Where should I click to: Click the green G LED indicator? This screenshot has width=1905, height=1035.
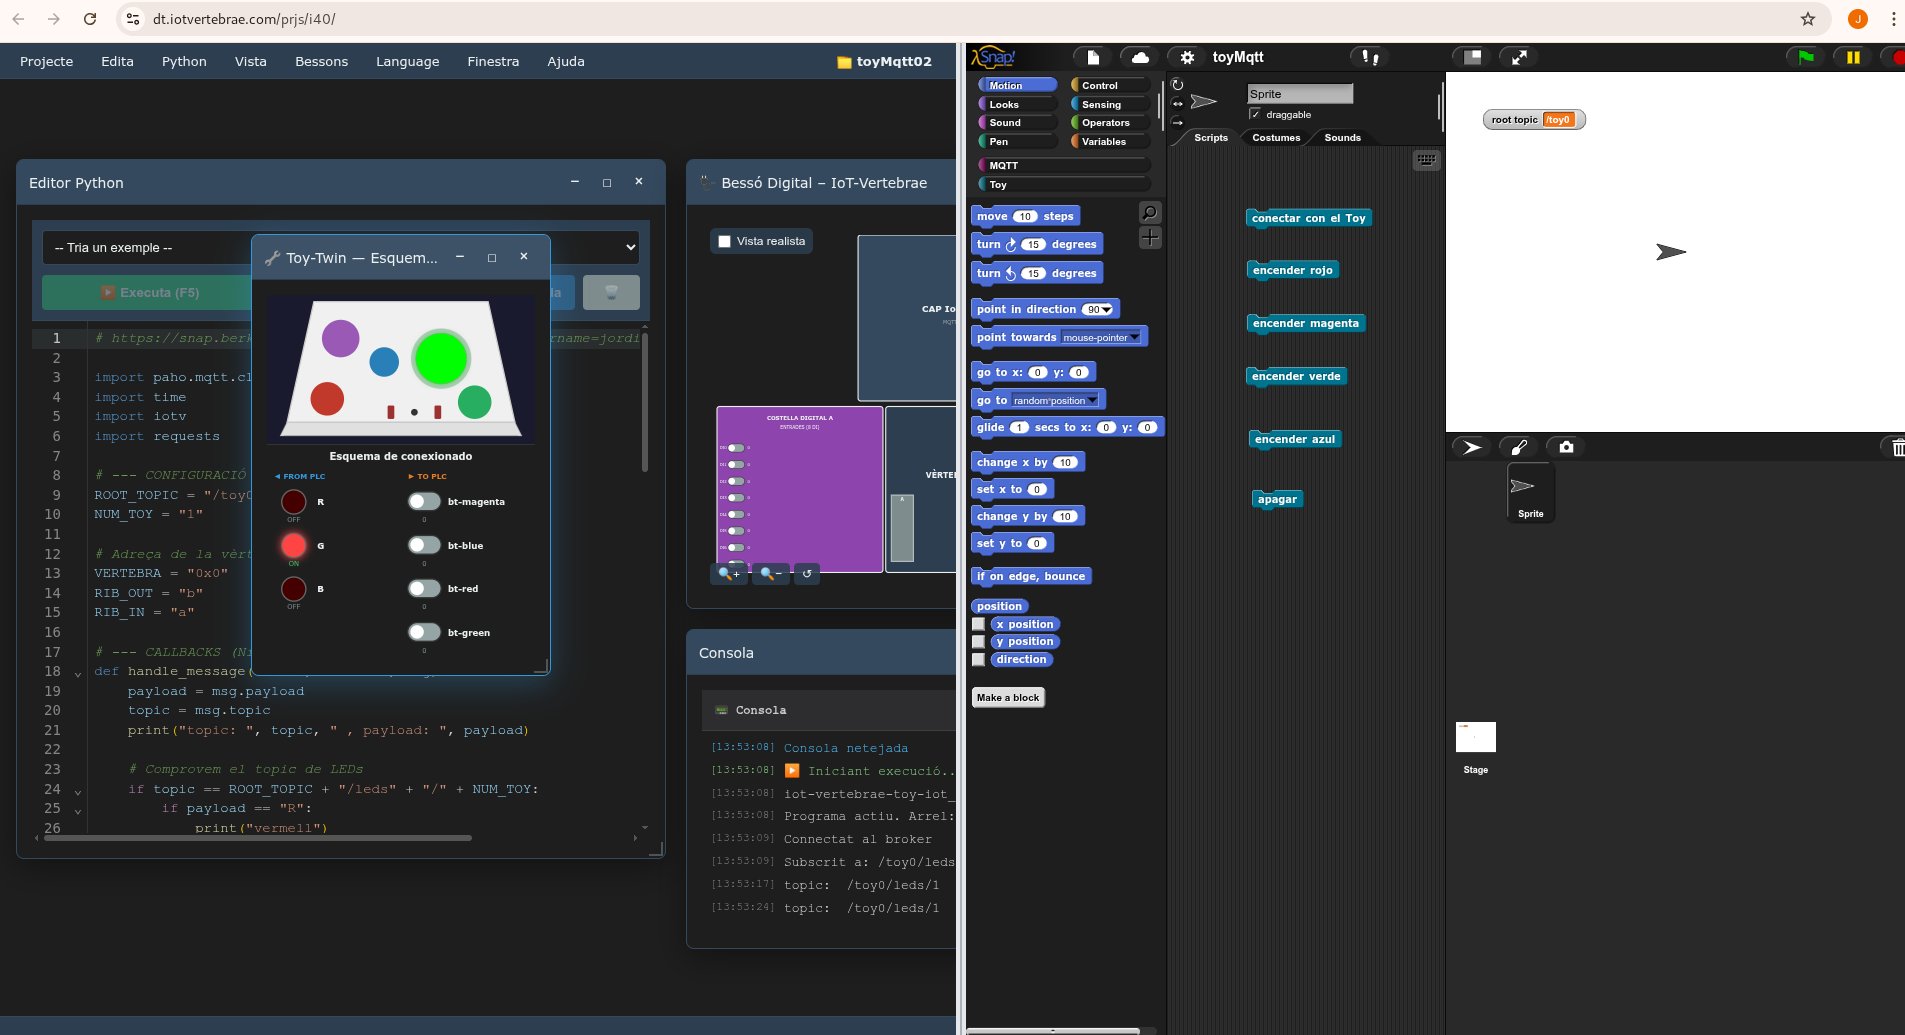coord(293,545)
